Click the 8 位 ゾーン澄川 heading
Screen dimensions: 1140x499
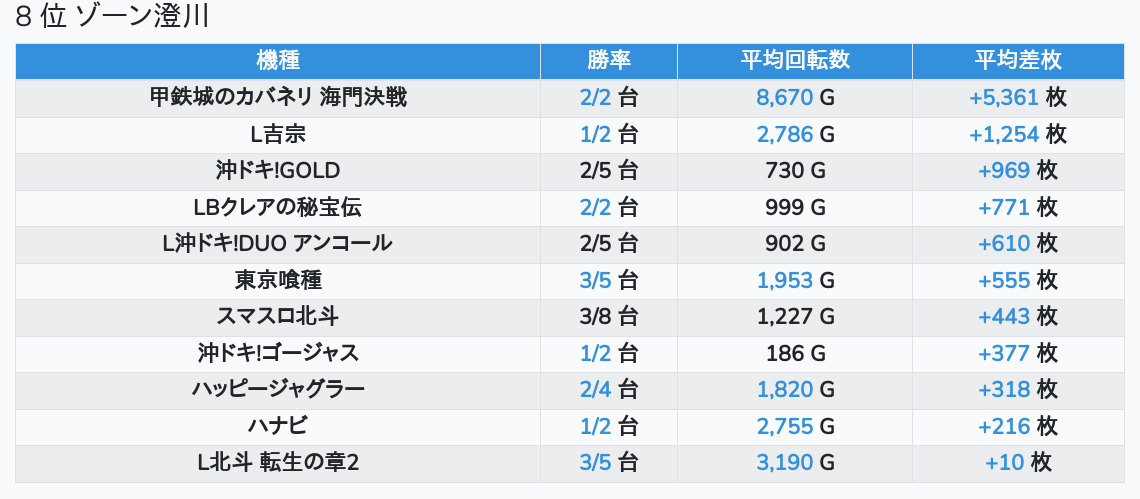pyautogui.click(x=112, y=18)
